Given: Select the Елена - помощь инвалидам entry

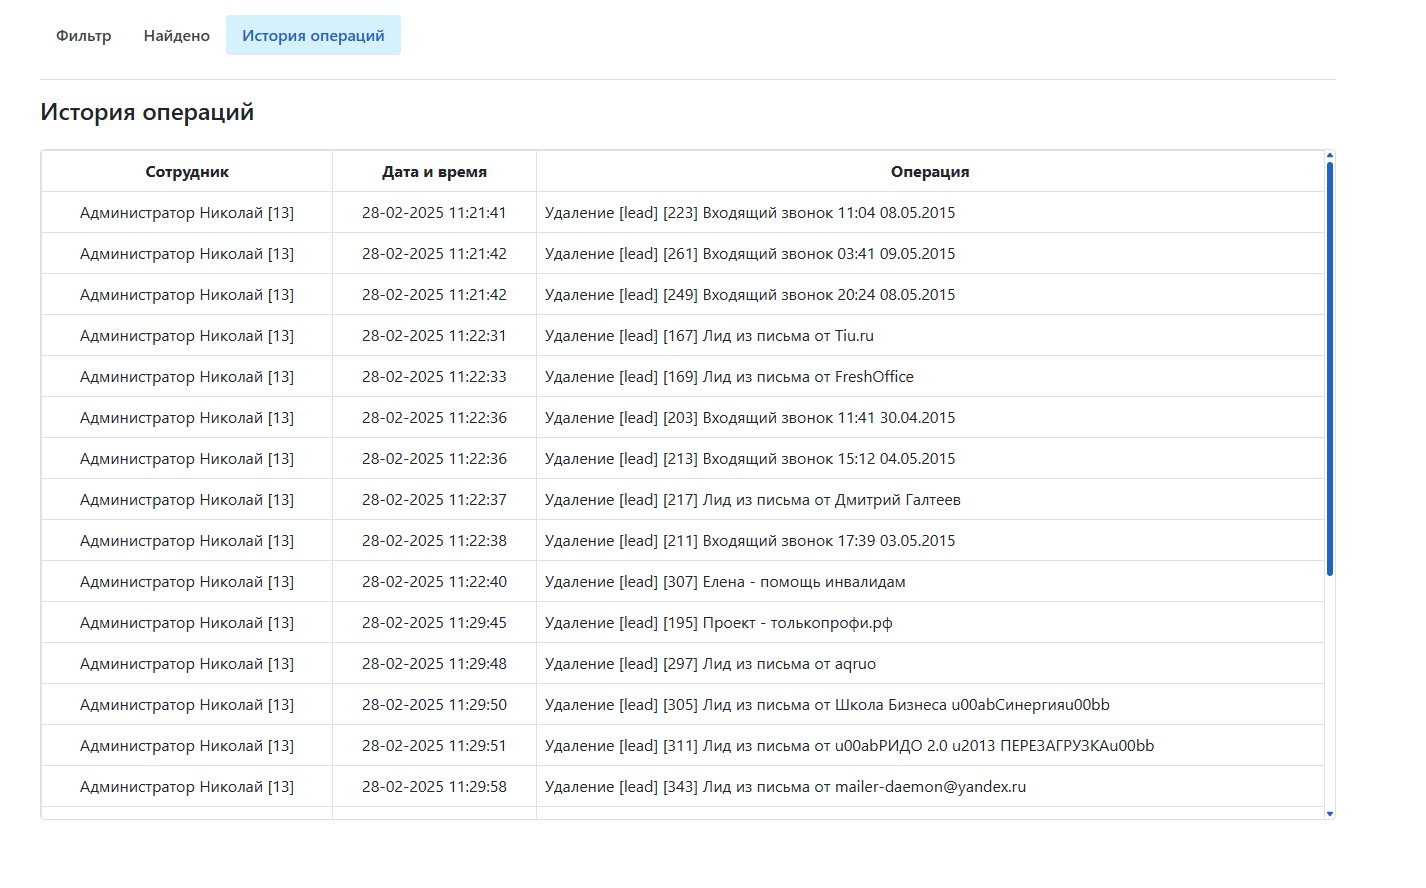Looking at the screenshot, I should pos(725,582).
